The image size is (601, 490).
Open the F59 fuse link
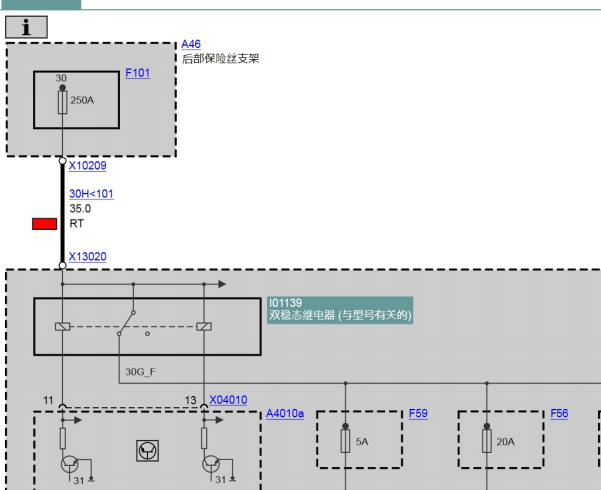[418, 413]
